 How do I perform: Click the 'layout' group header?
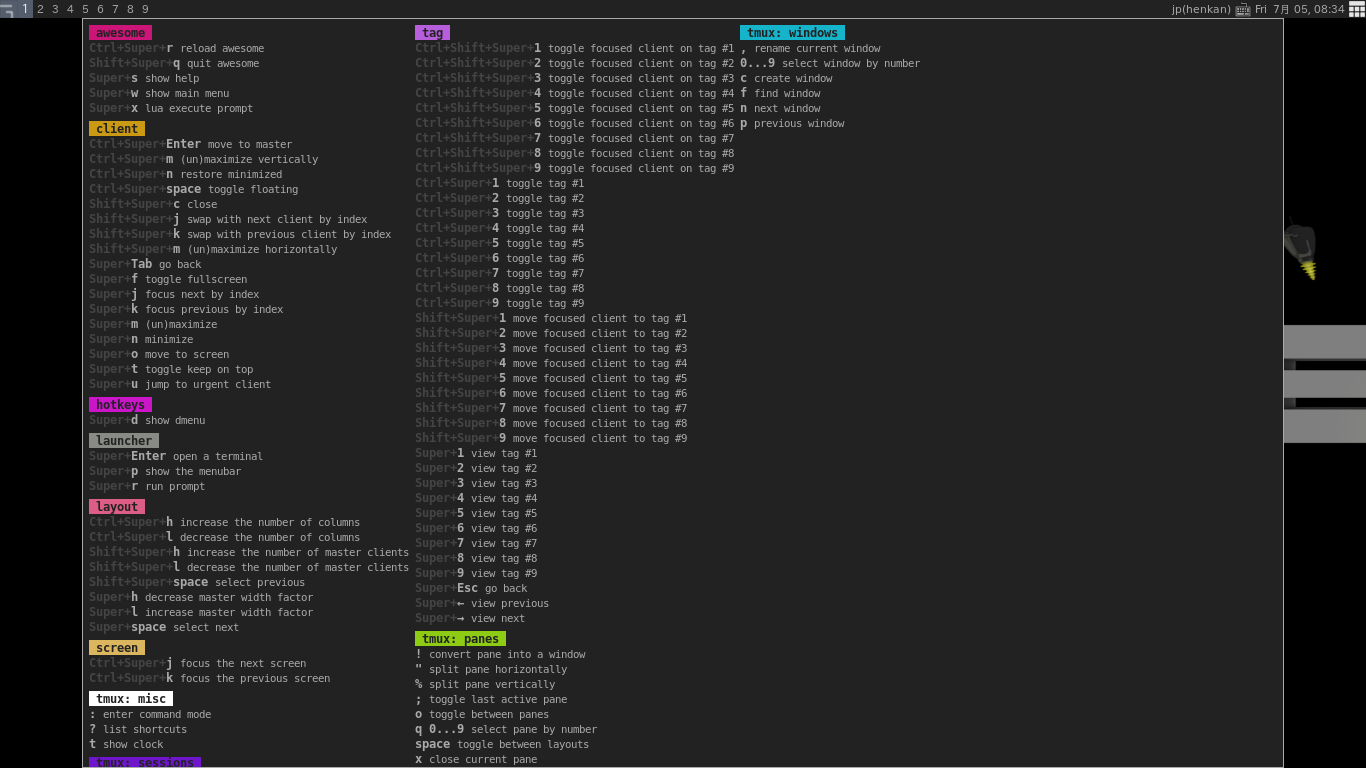click(117, 507)
